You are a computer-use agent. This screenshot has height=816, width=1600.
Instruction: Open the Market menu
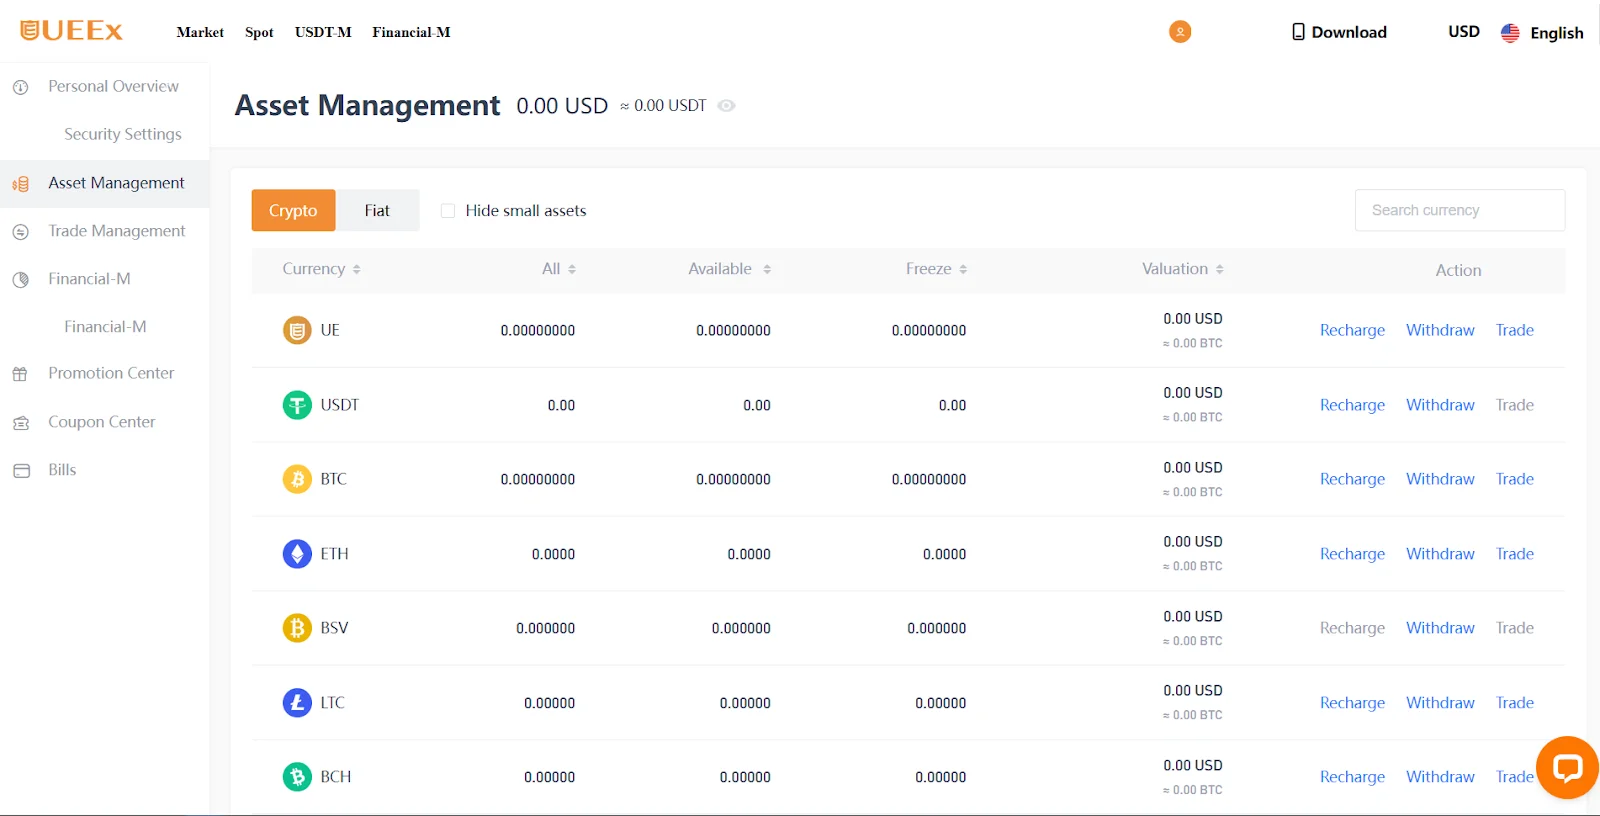click(x=200, y=32)
